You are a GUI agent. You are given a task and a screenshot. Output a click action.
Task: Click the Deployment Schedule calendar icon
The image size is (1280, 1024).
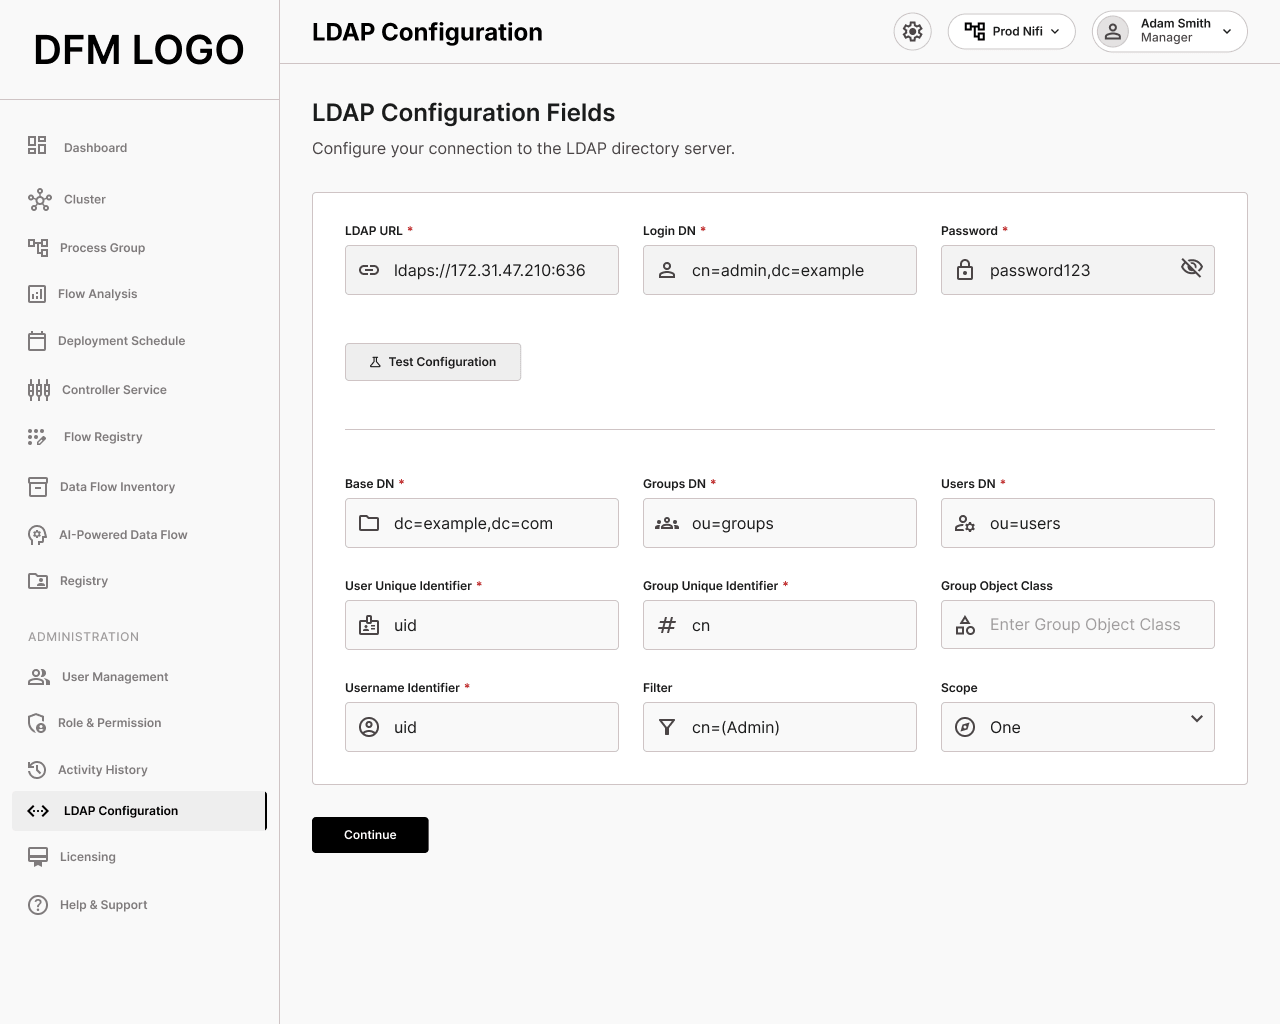point(37,341)
